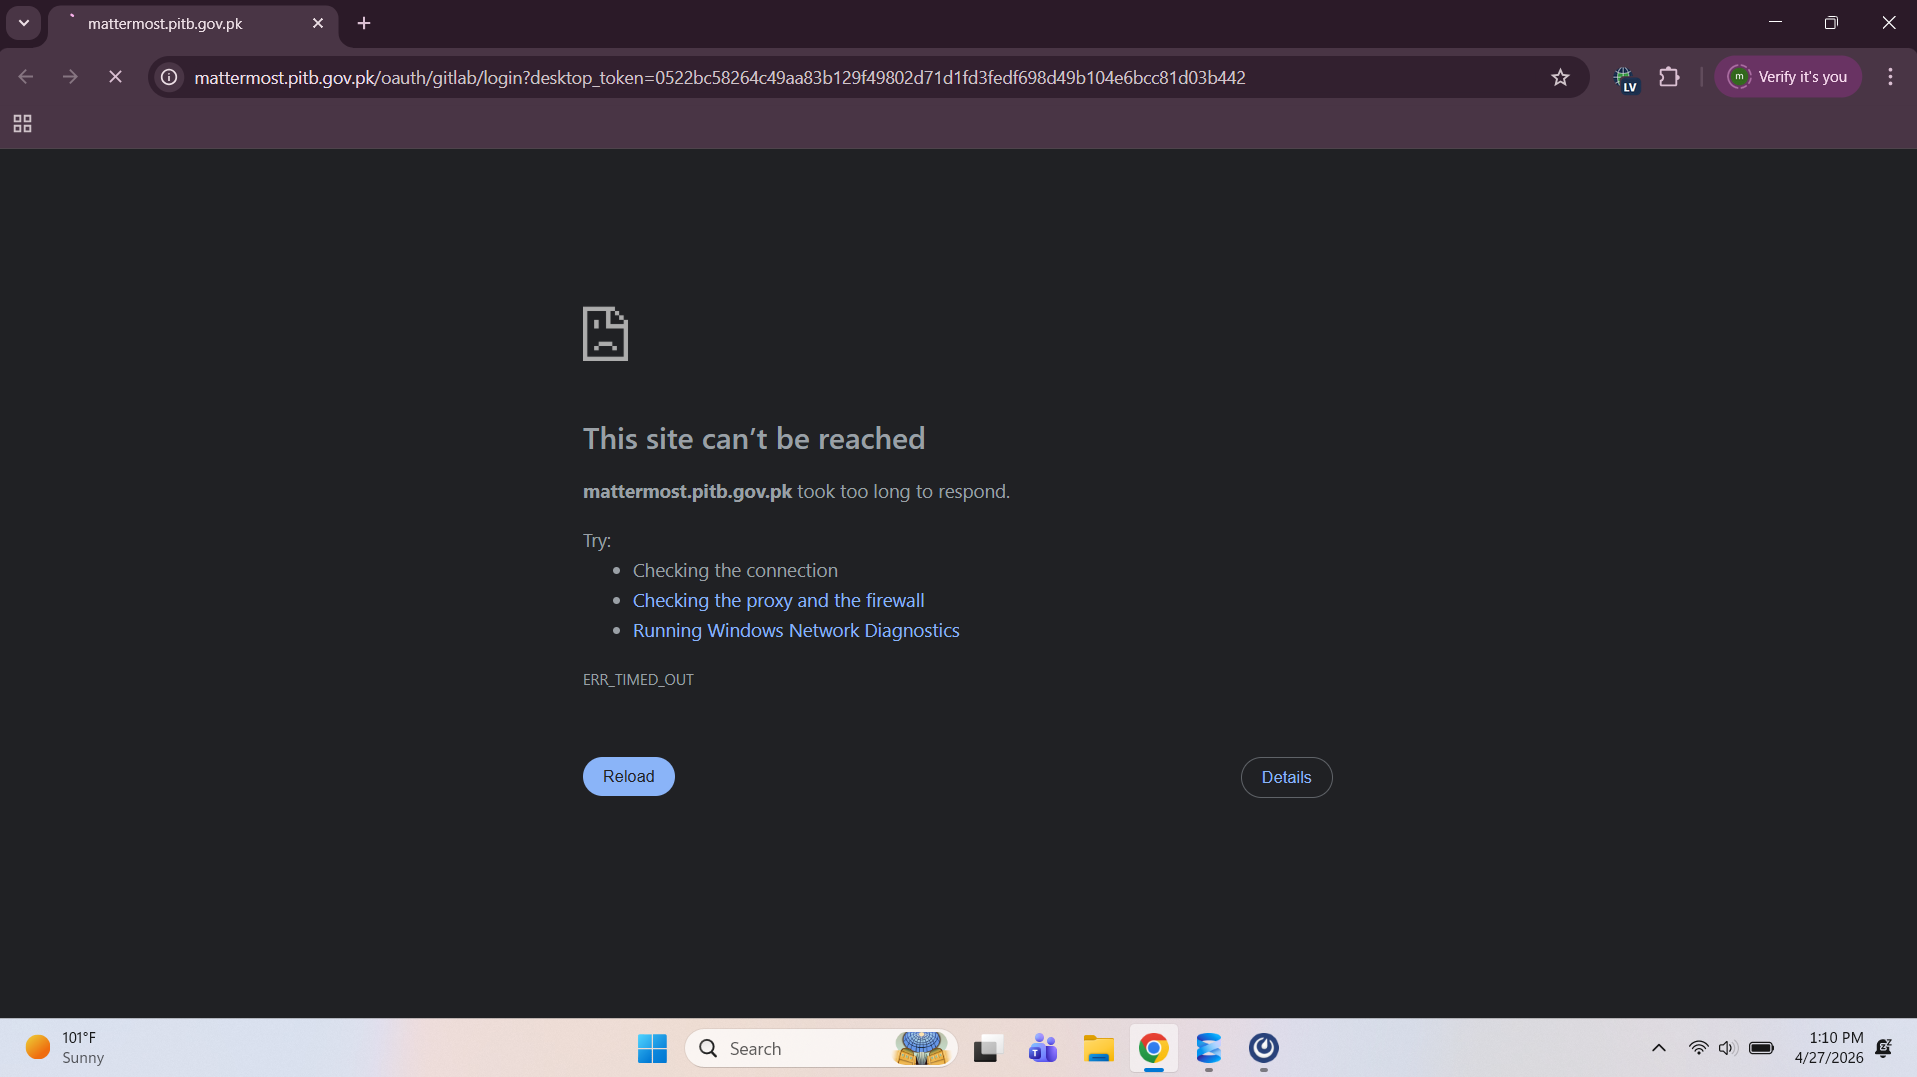Close the mattermost.pitb.gov.pk tab
This screenshot has width=1917, height=1077.
point(318,23)
